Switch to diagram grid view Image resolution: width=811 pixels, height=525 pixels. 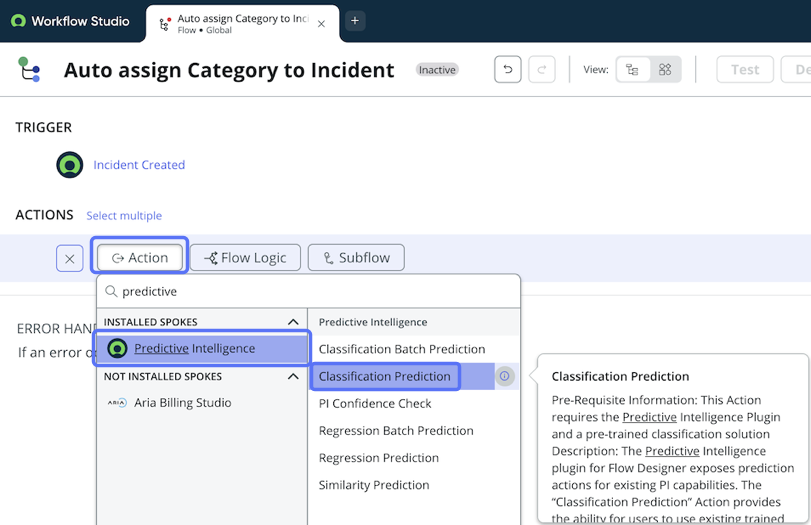pos(665,69)
